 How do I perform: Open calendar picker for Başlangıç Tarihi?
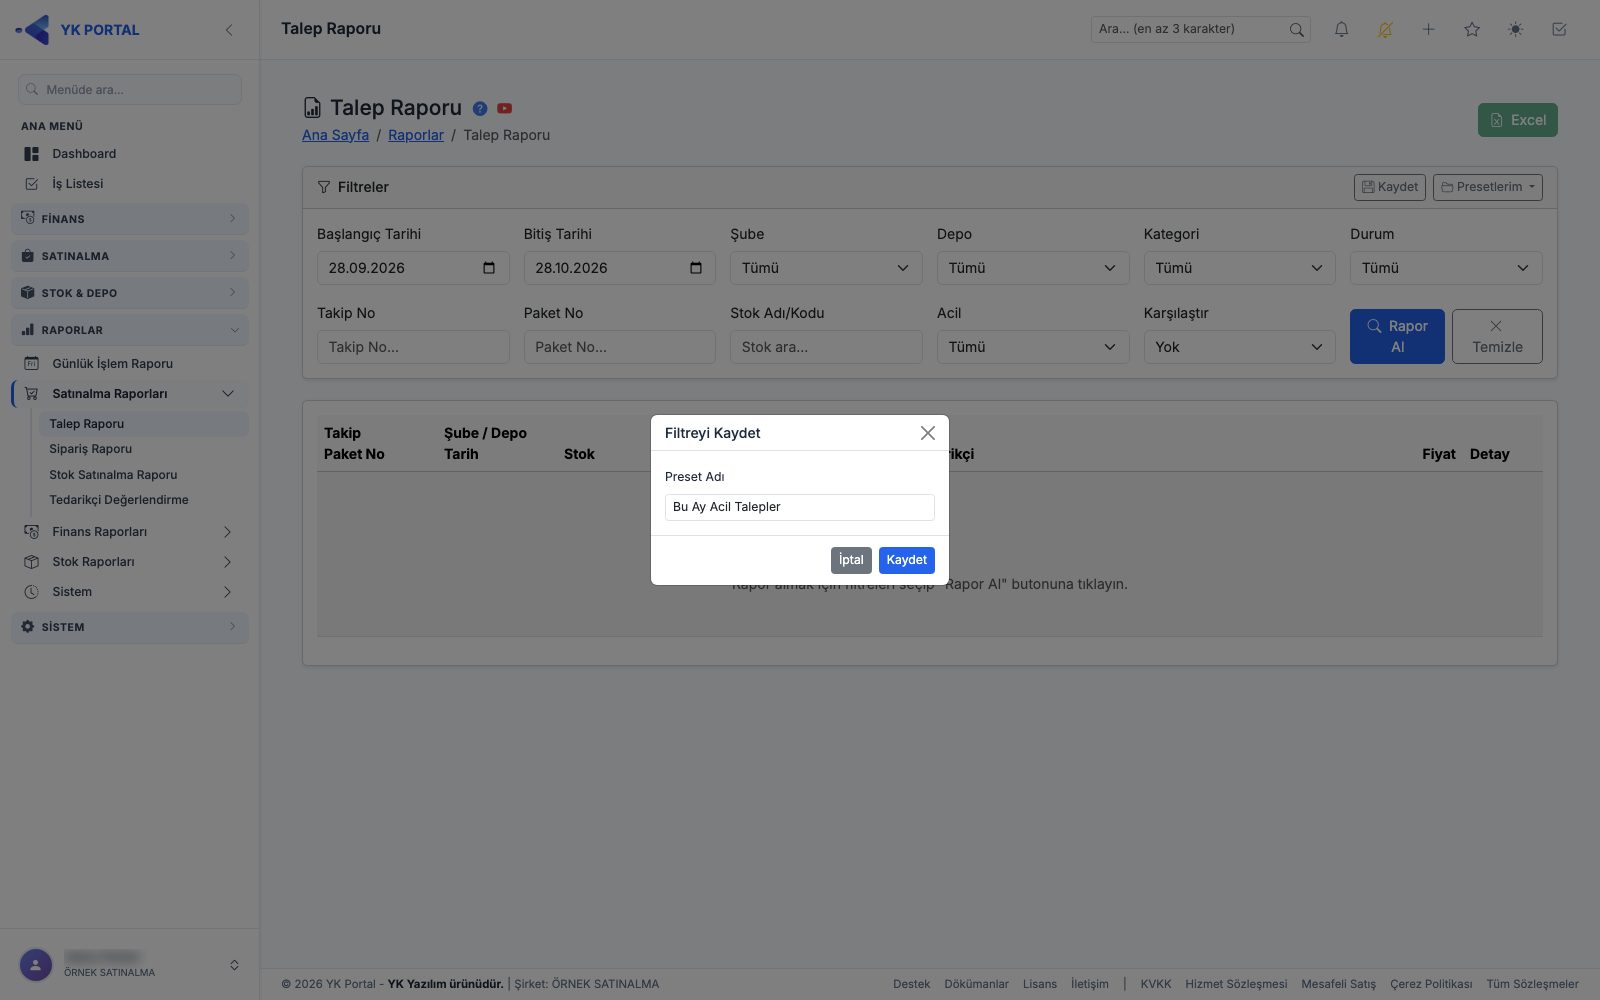click(x=489, y=268)
